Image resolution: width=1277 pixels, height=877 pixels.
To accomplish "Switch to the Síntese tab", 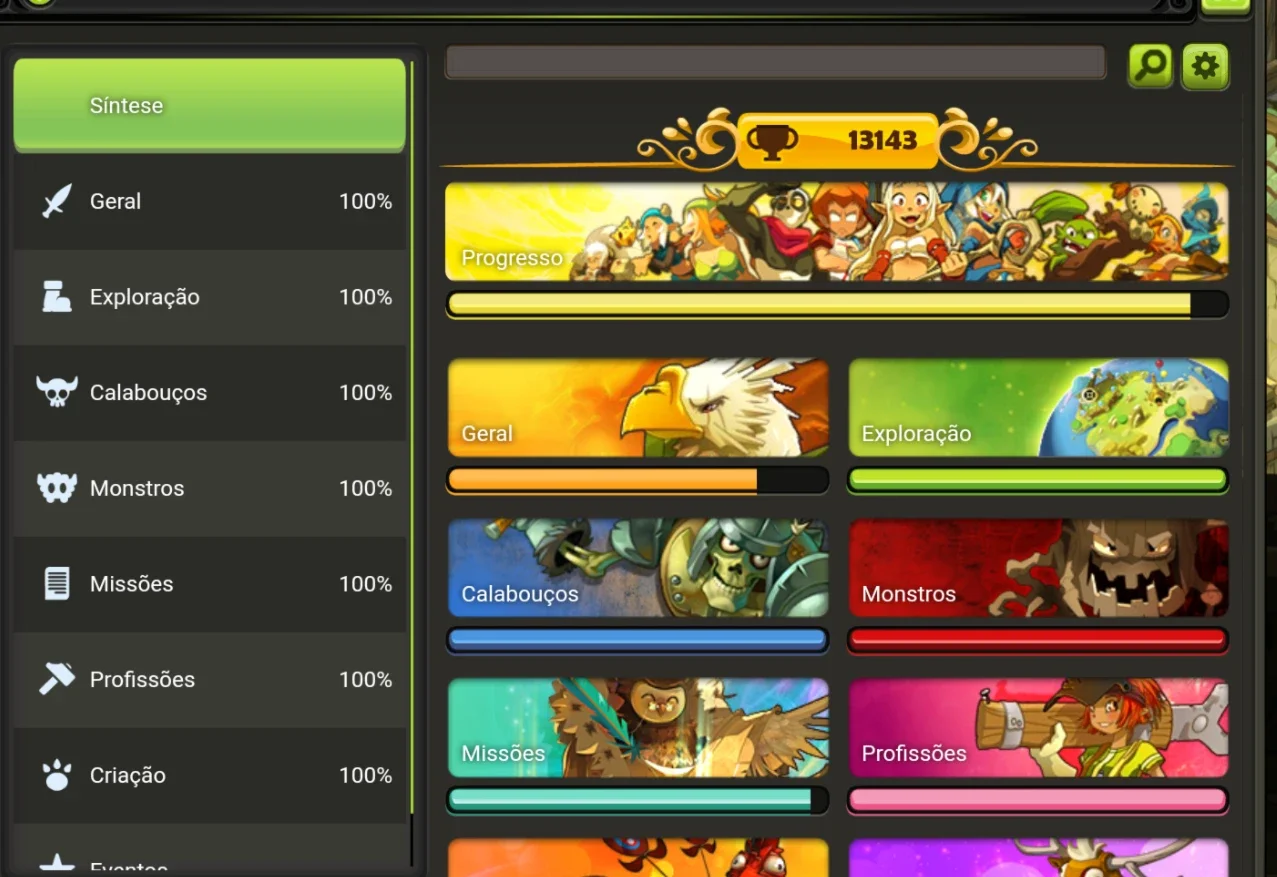I will click(x=209, y=105).
